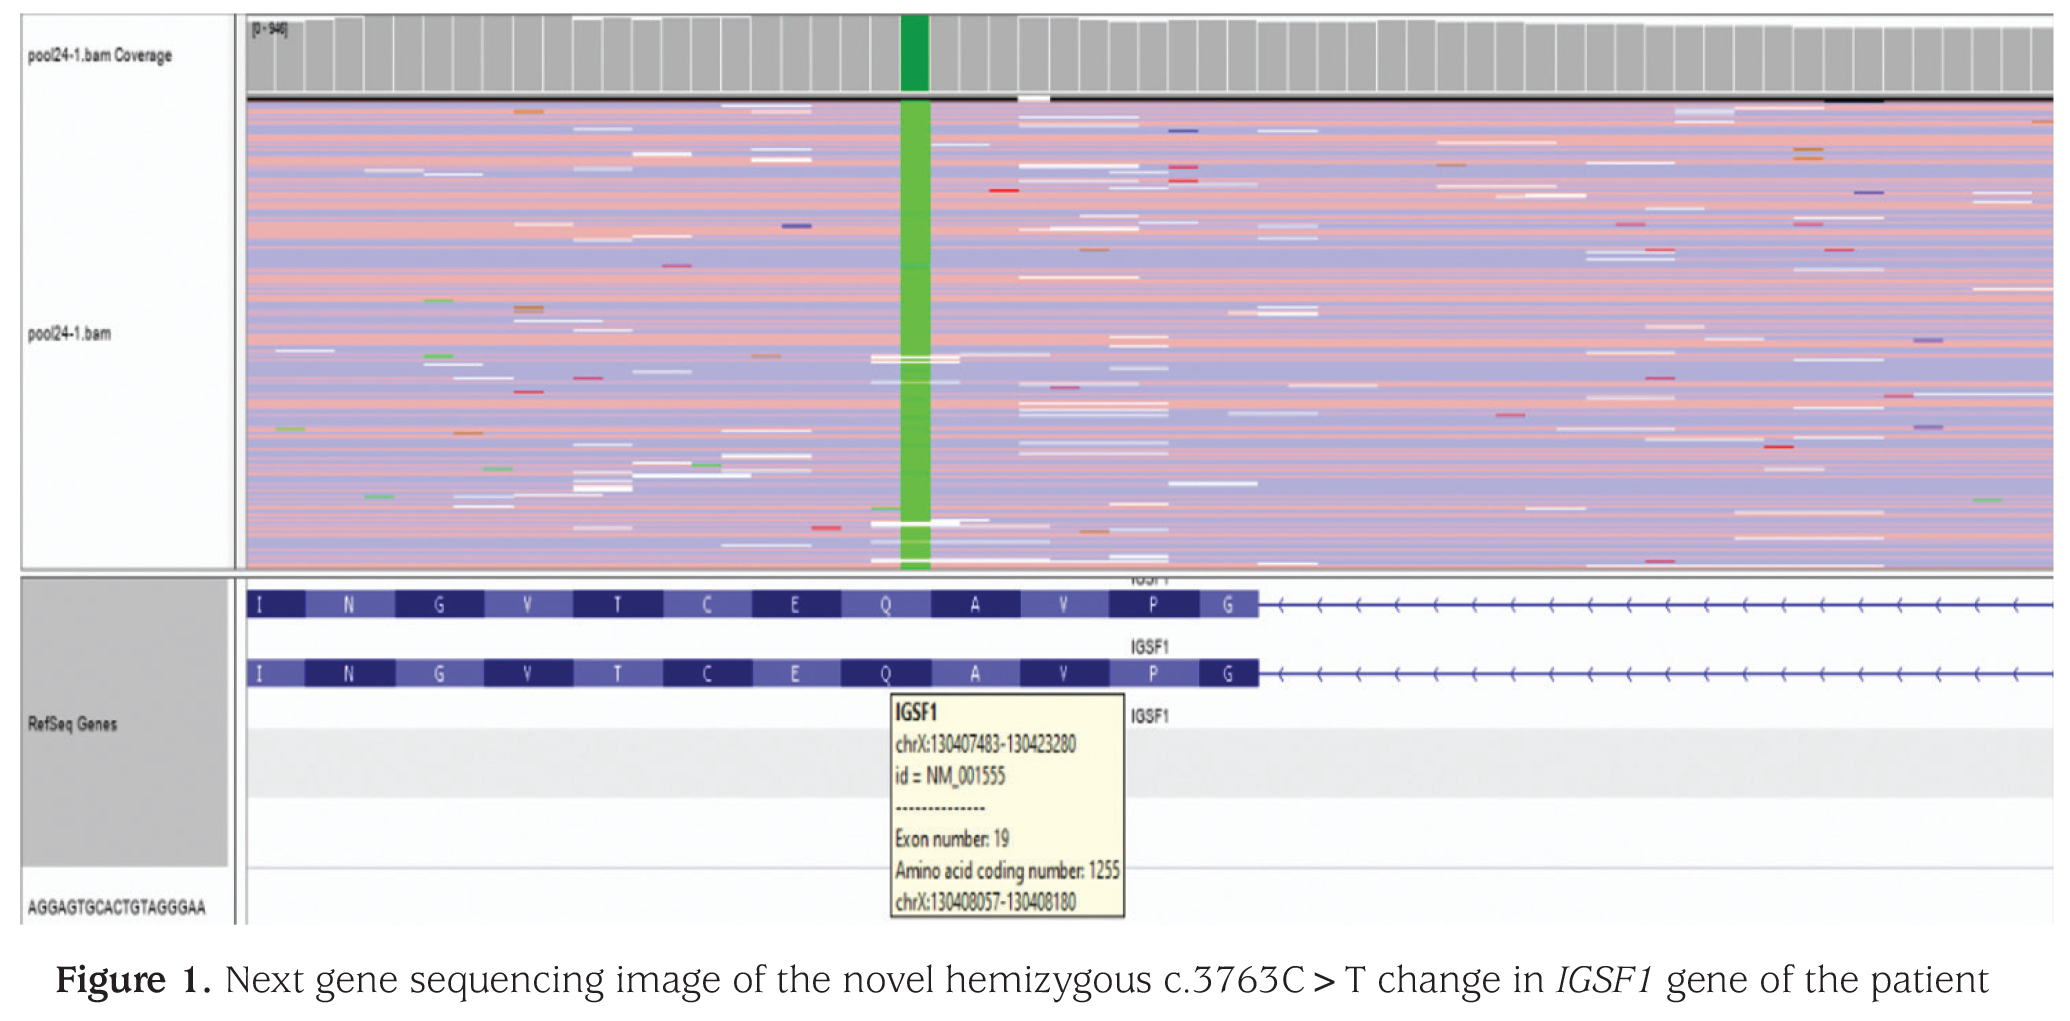2070x1021 pixels.
Task: Select the pool24-1.bam alignment track label
Action: [69, 333]
